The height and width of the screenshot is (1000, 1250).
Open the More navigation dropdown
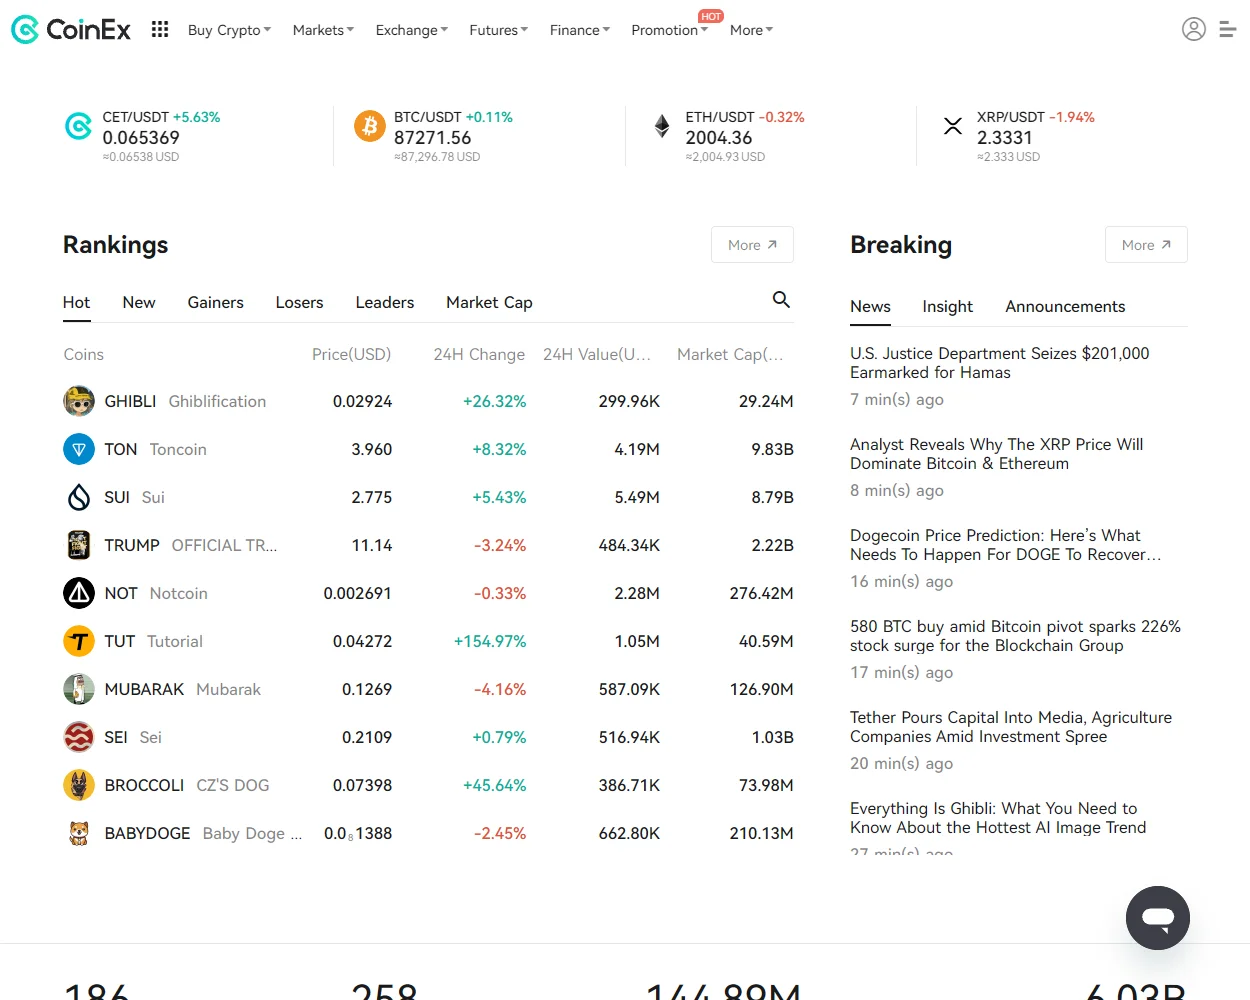coord(750,30)
